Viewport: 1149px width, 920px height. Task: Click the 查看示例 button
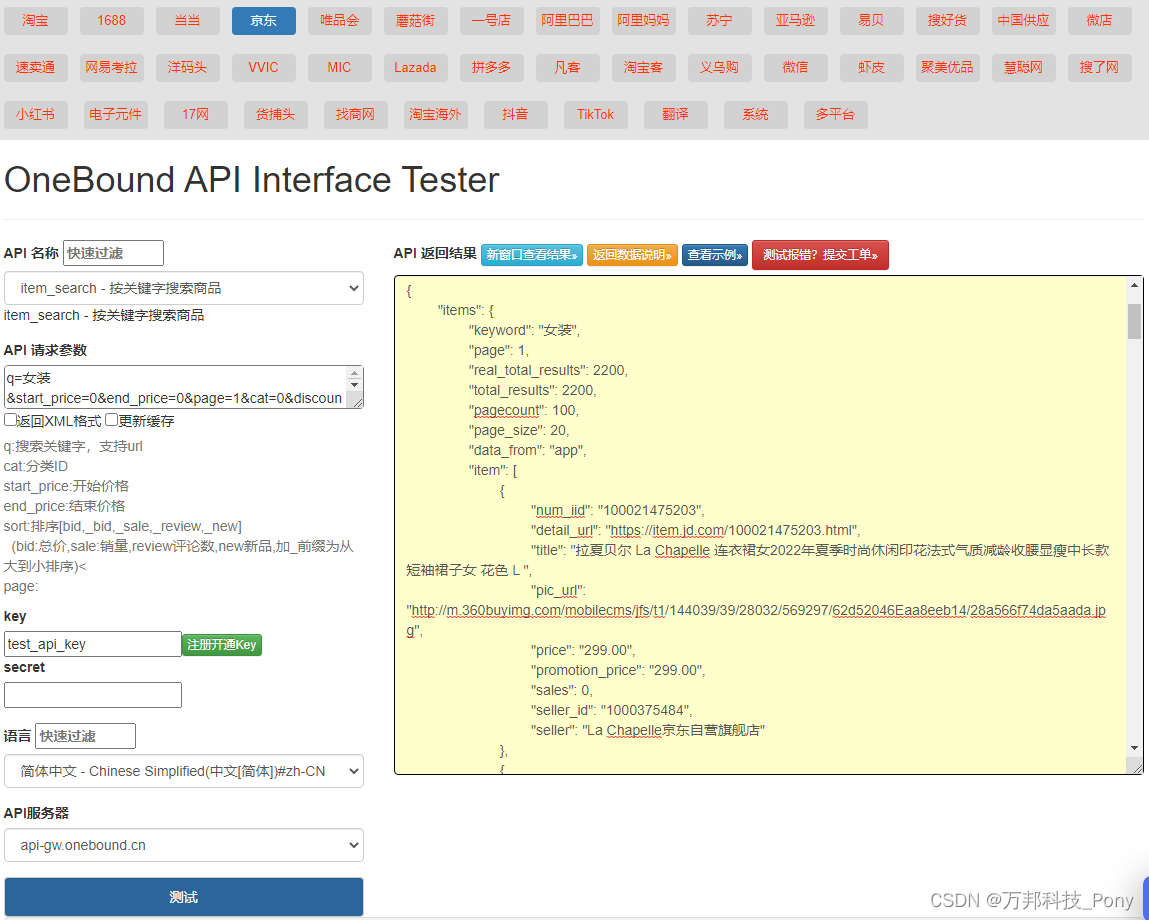pyautogui.click(x=715, y=254)
